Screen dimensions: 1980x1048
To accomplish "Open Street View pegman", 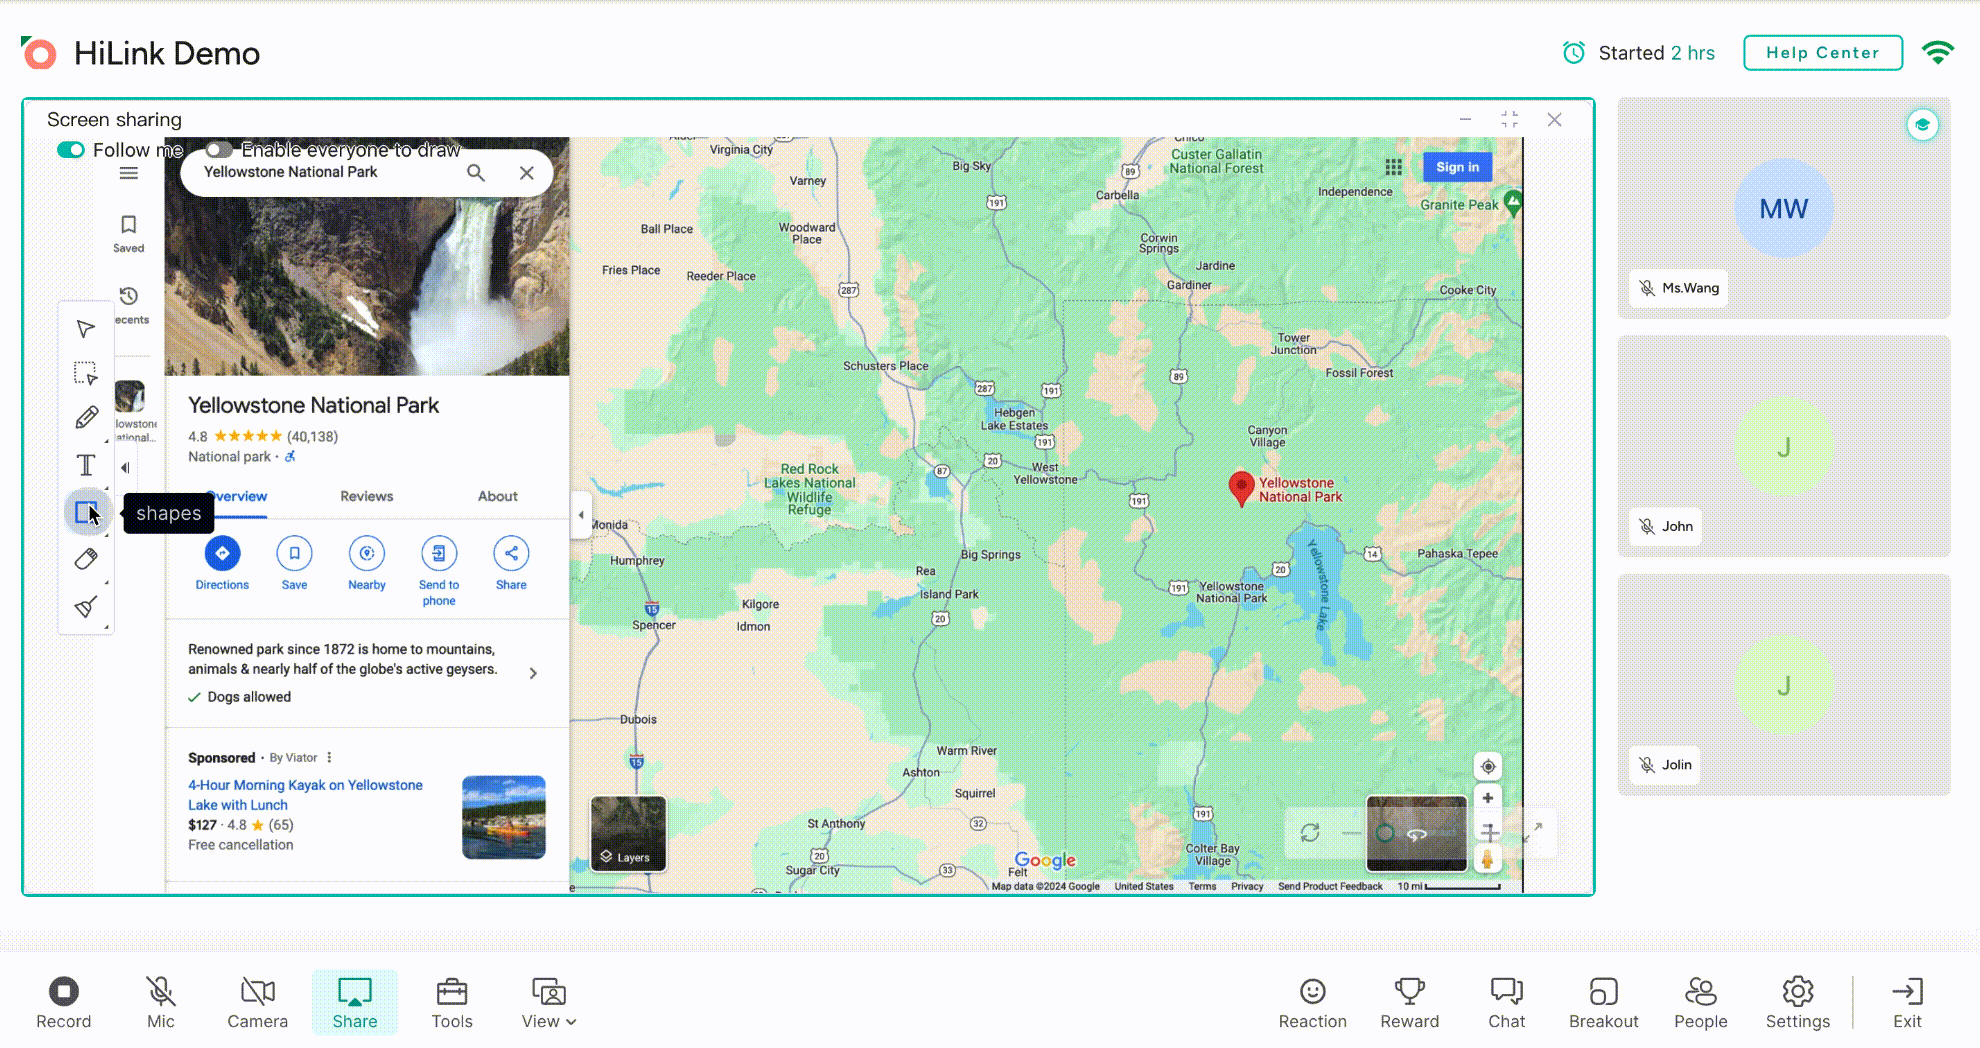I will 1488,858.
